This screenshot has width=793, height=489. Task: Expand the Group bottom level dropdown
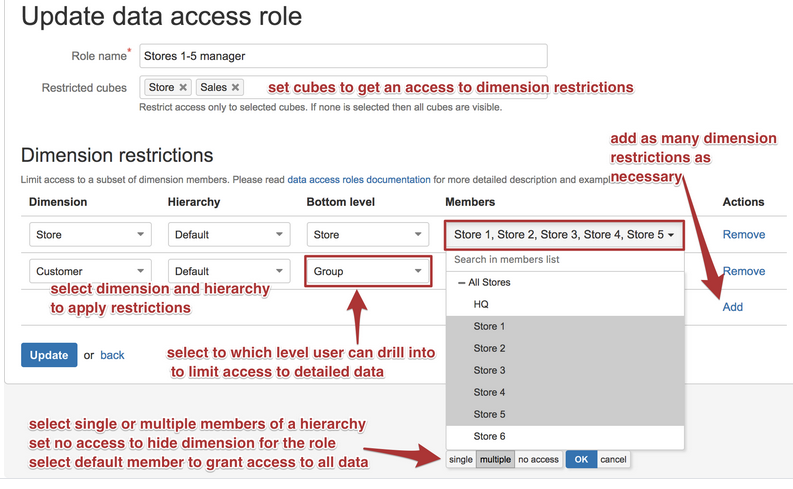pyautogui.click(x=366, y=271)
